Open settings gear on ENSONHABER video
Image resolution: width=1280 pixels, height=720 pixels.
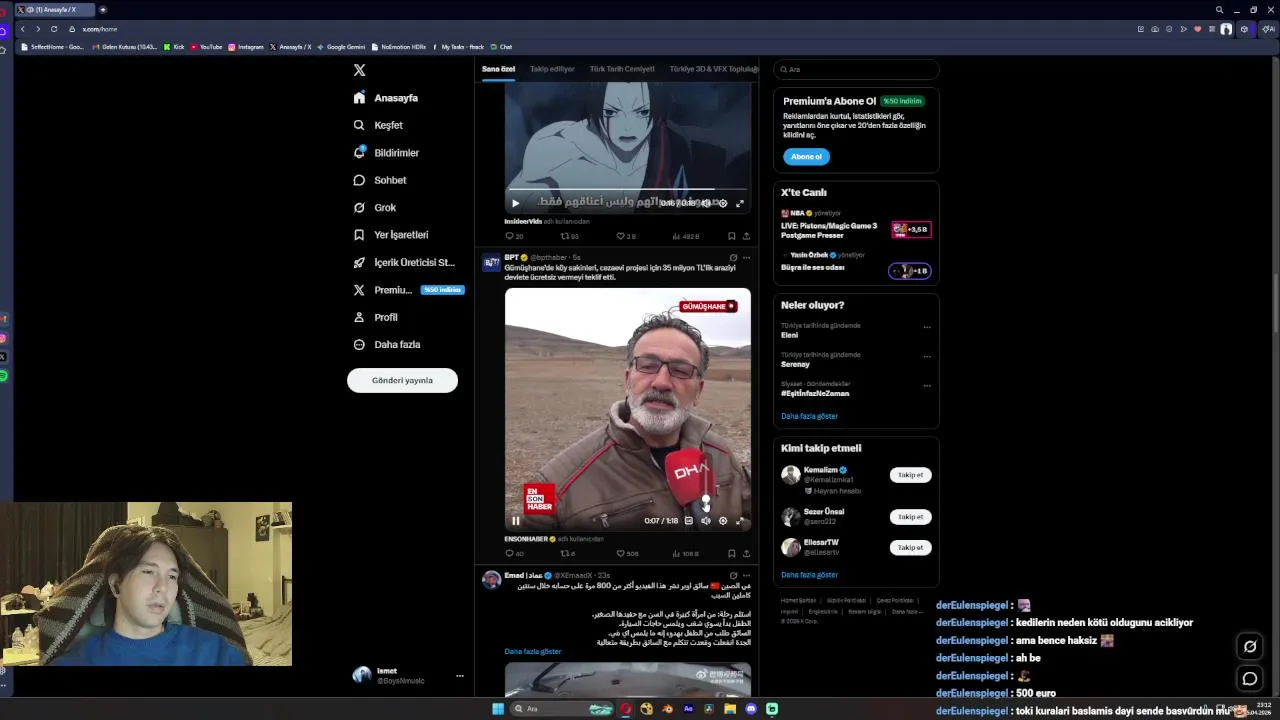tap(723, 521)
